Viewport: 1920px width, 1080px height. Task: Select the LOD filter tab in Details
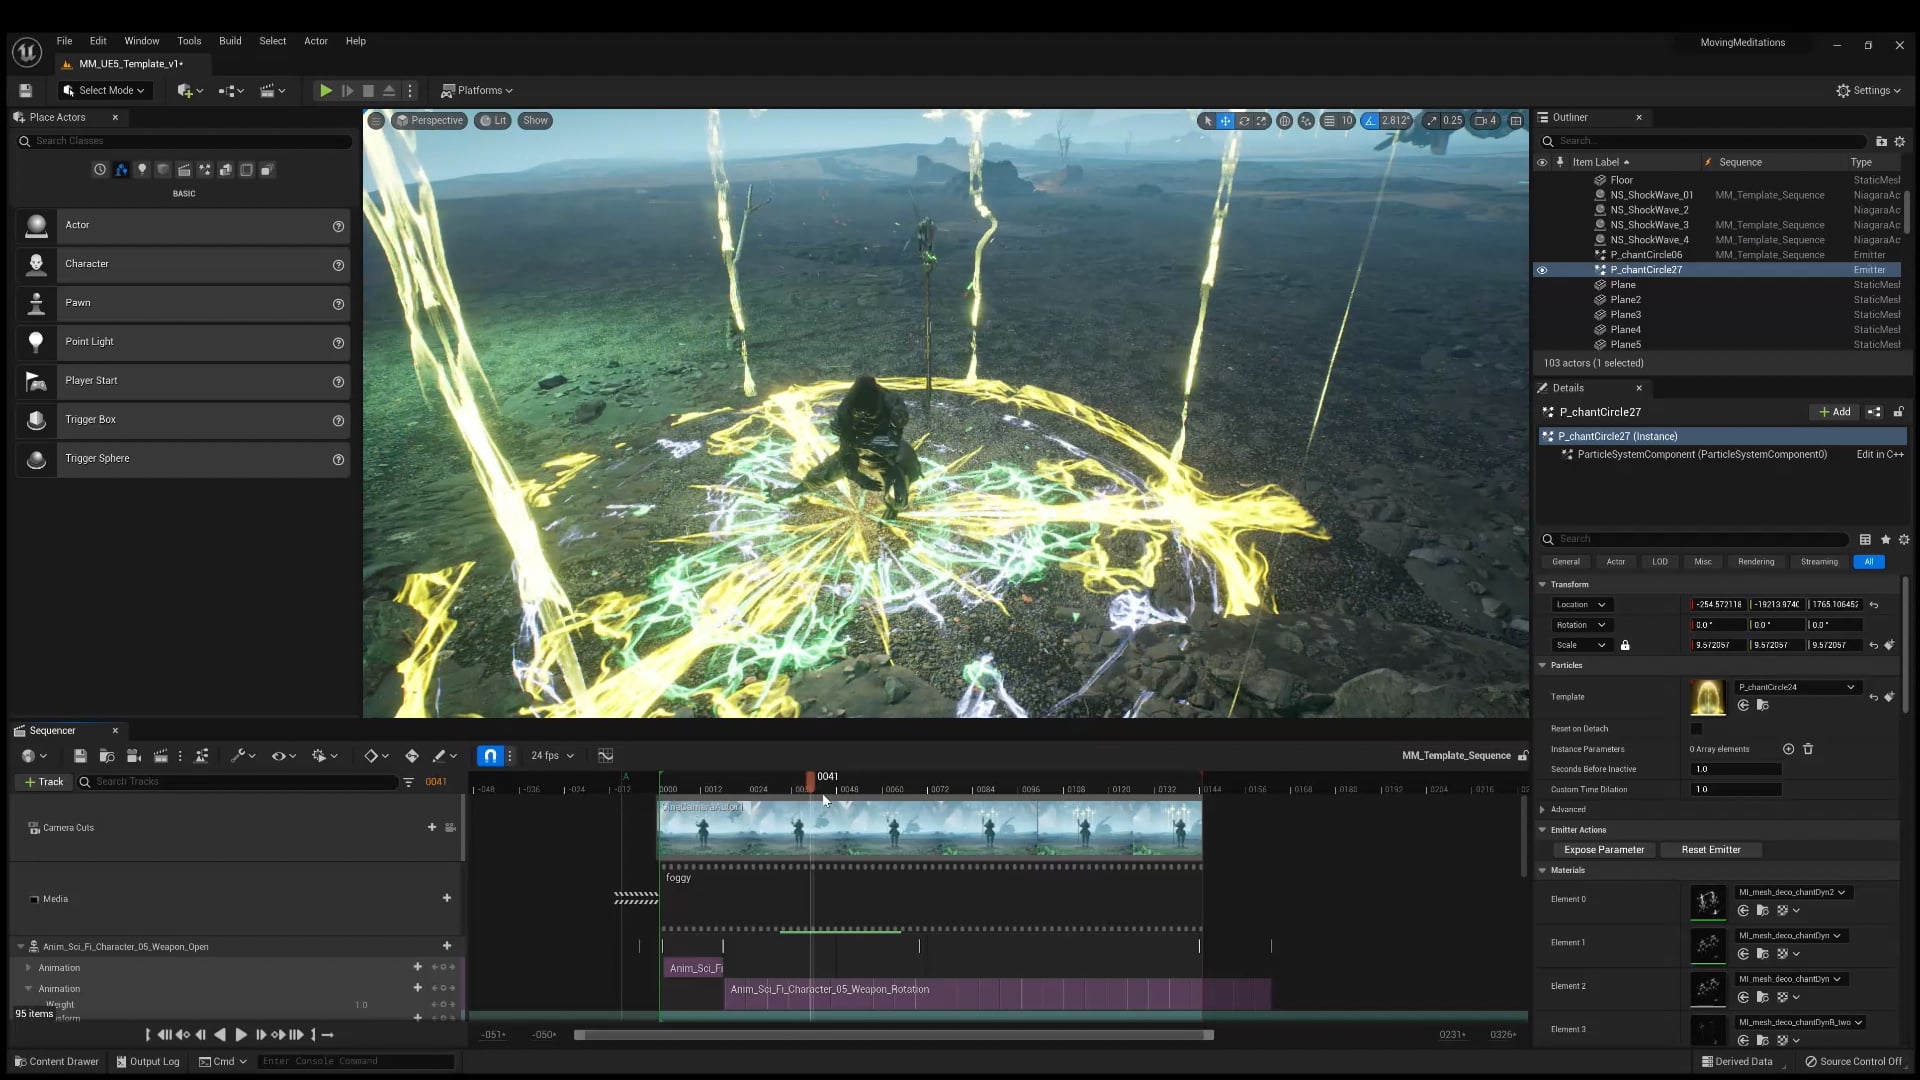pos(1660,562)
